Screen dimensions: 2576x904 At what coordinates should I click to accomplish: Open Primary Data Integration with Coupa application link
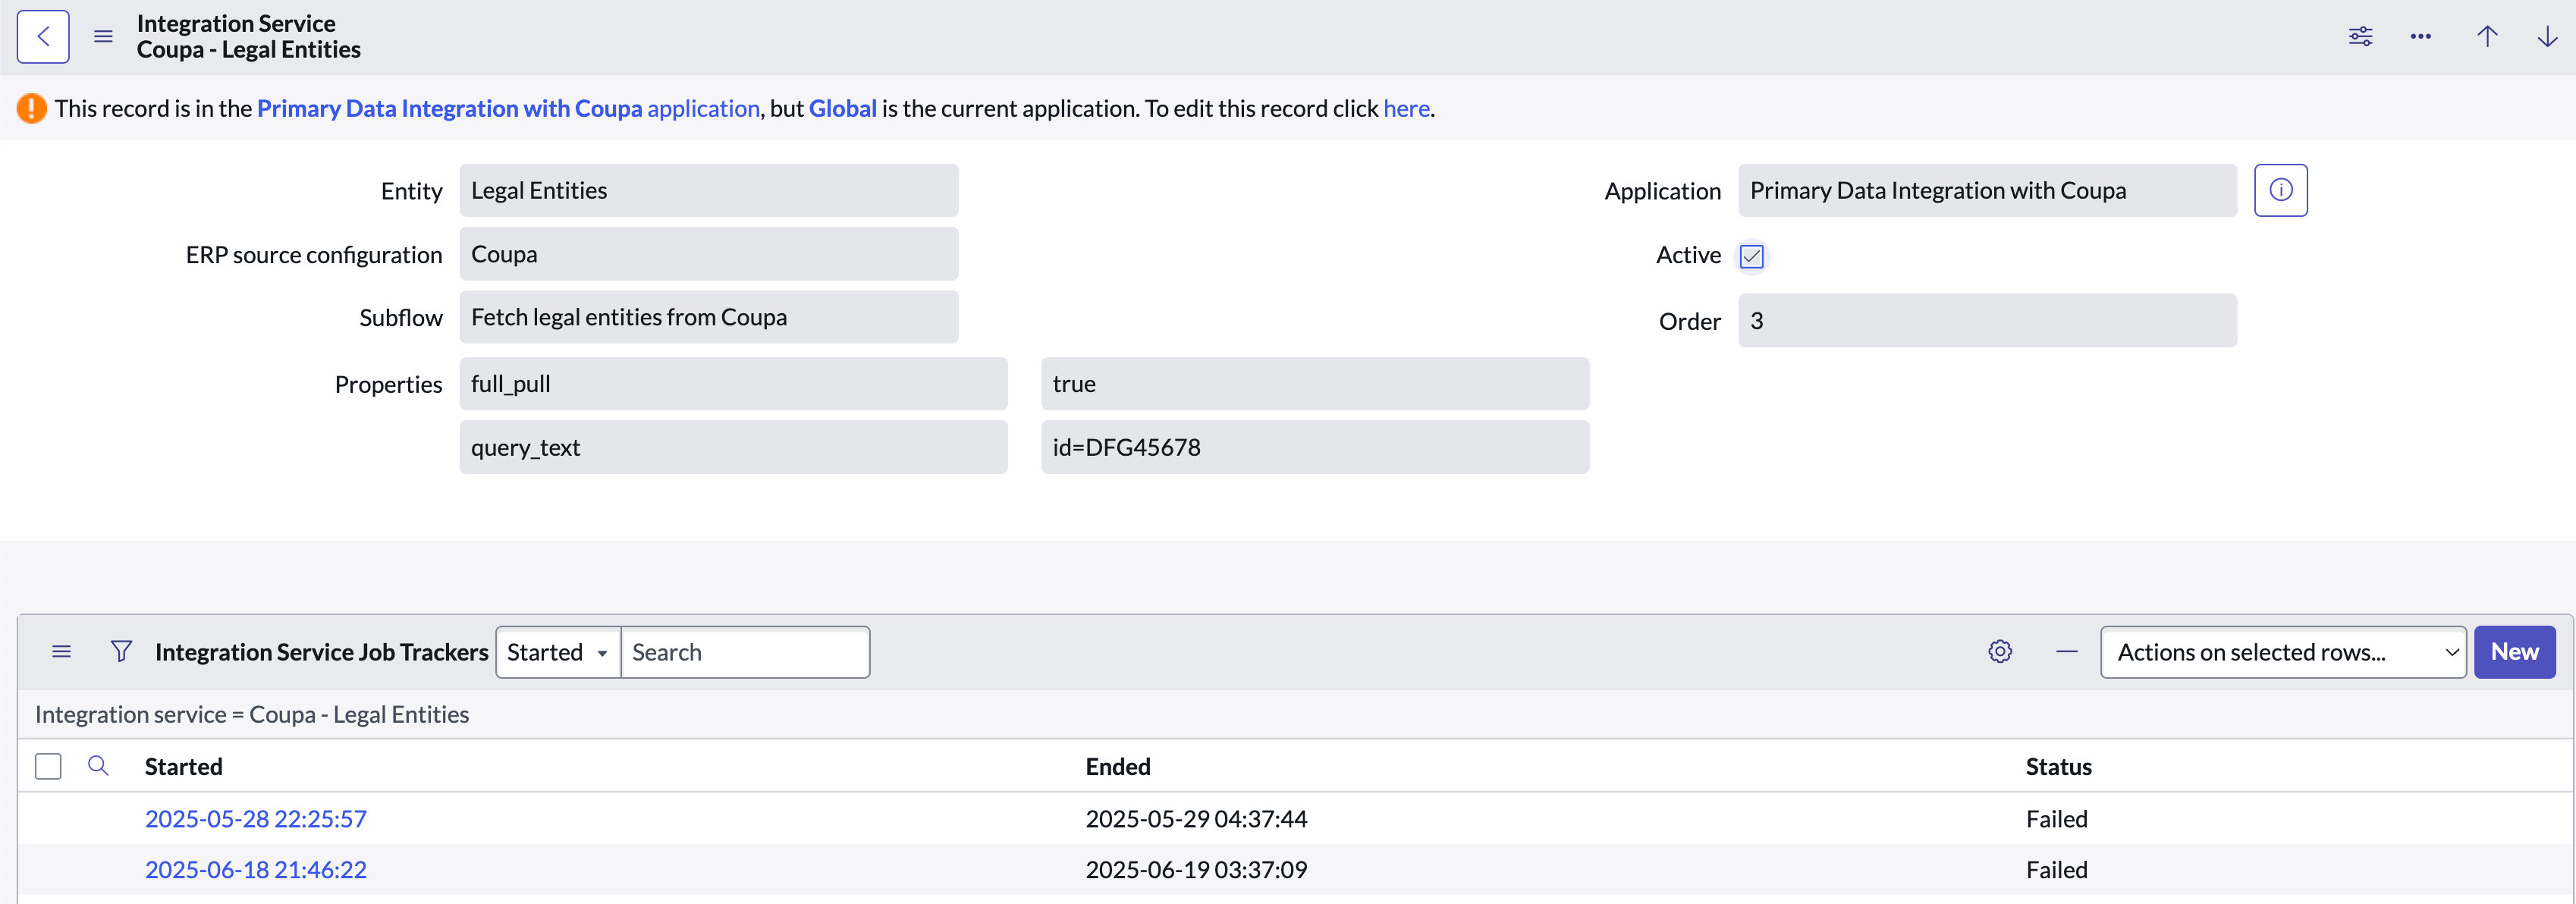[x=508, y=108]
